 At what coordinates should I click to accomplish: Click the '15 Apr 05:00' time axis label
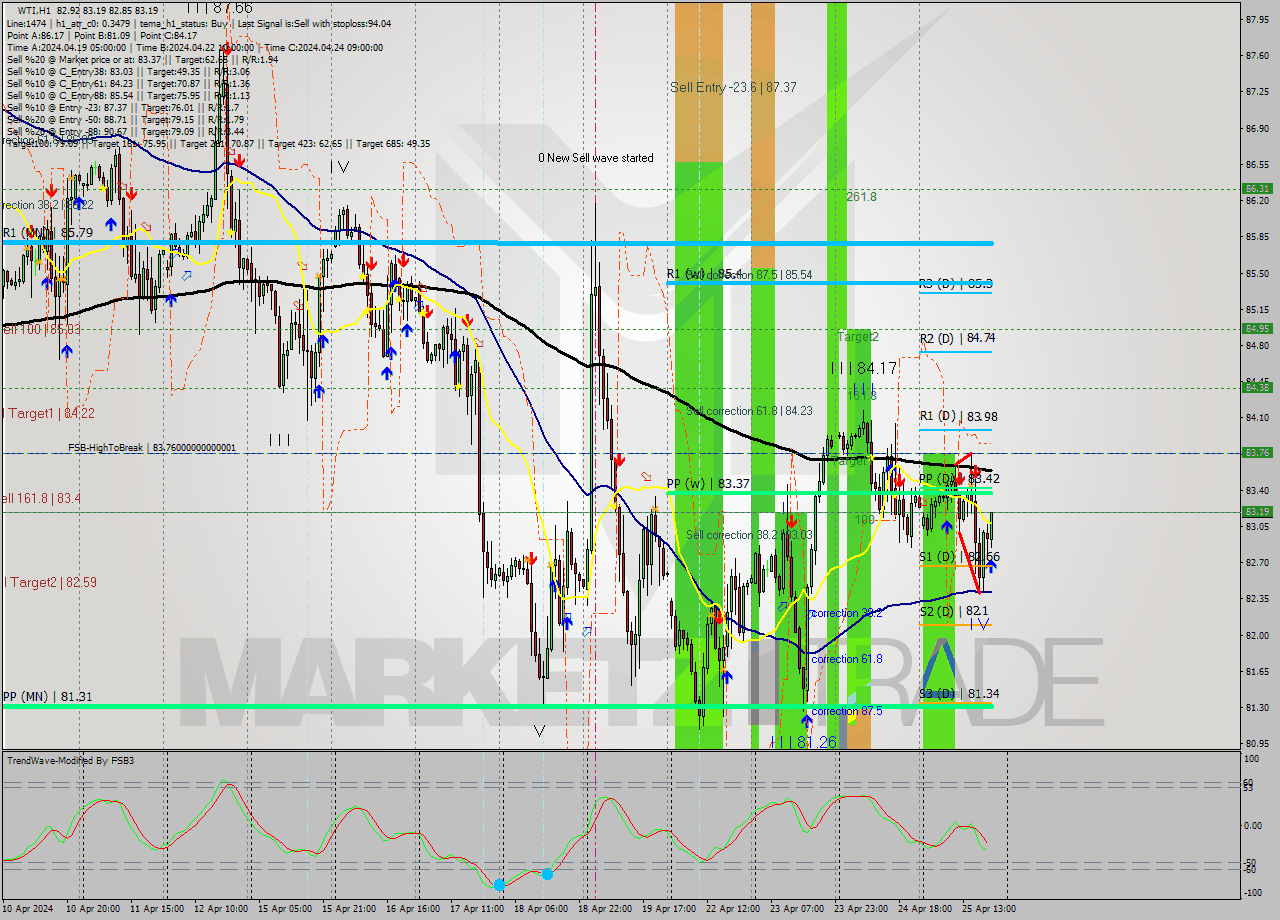286,909
